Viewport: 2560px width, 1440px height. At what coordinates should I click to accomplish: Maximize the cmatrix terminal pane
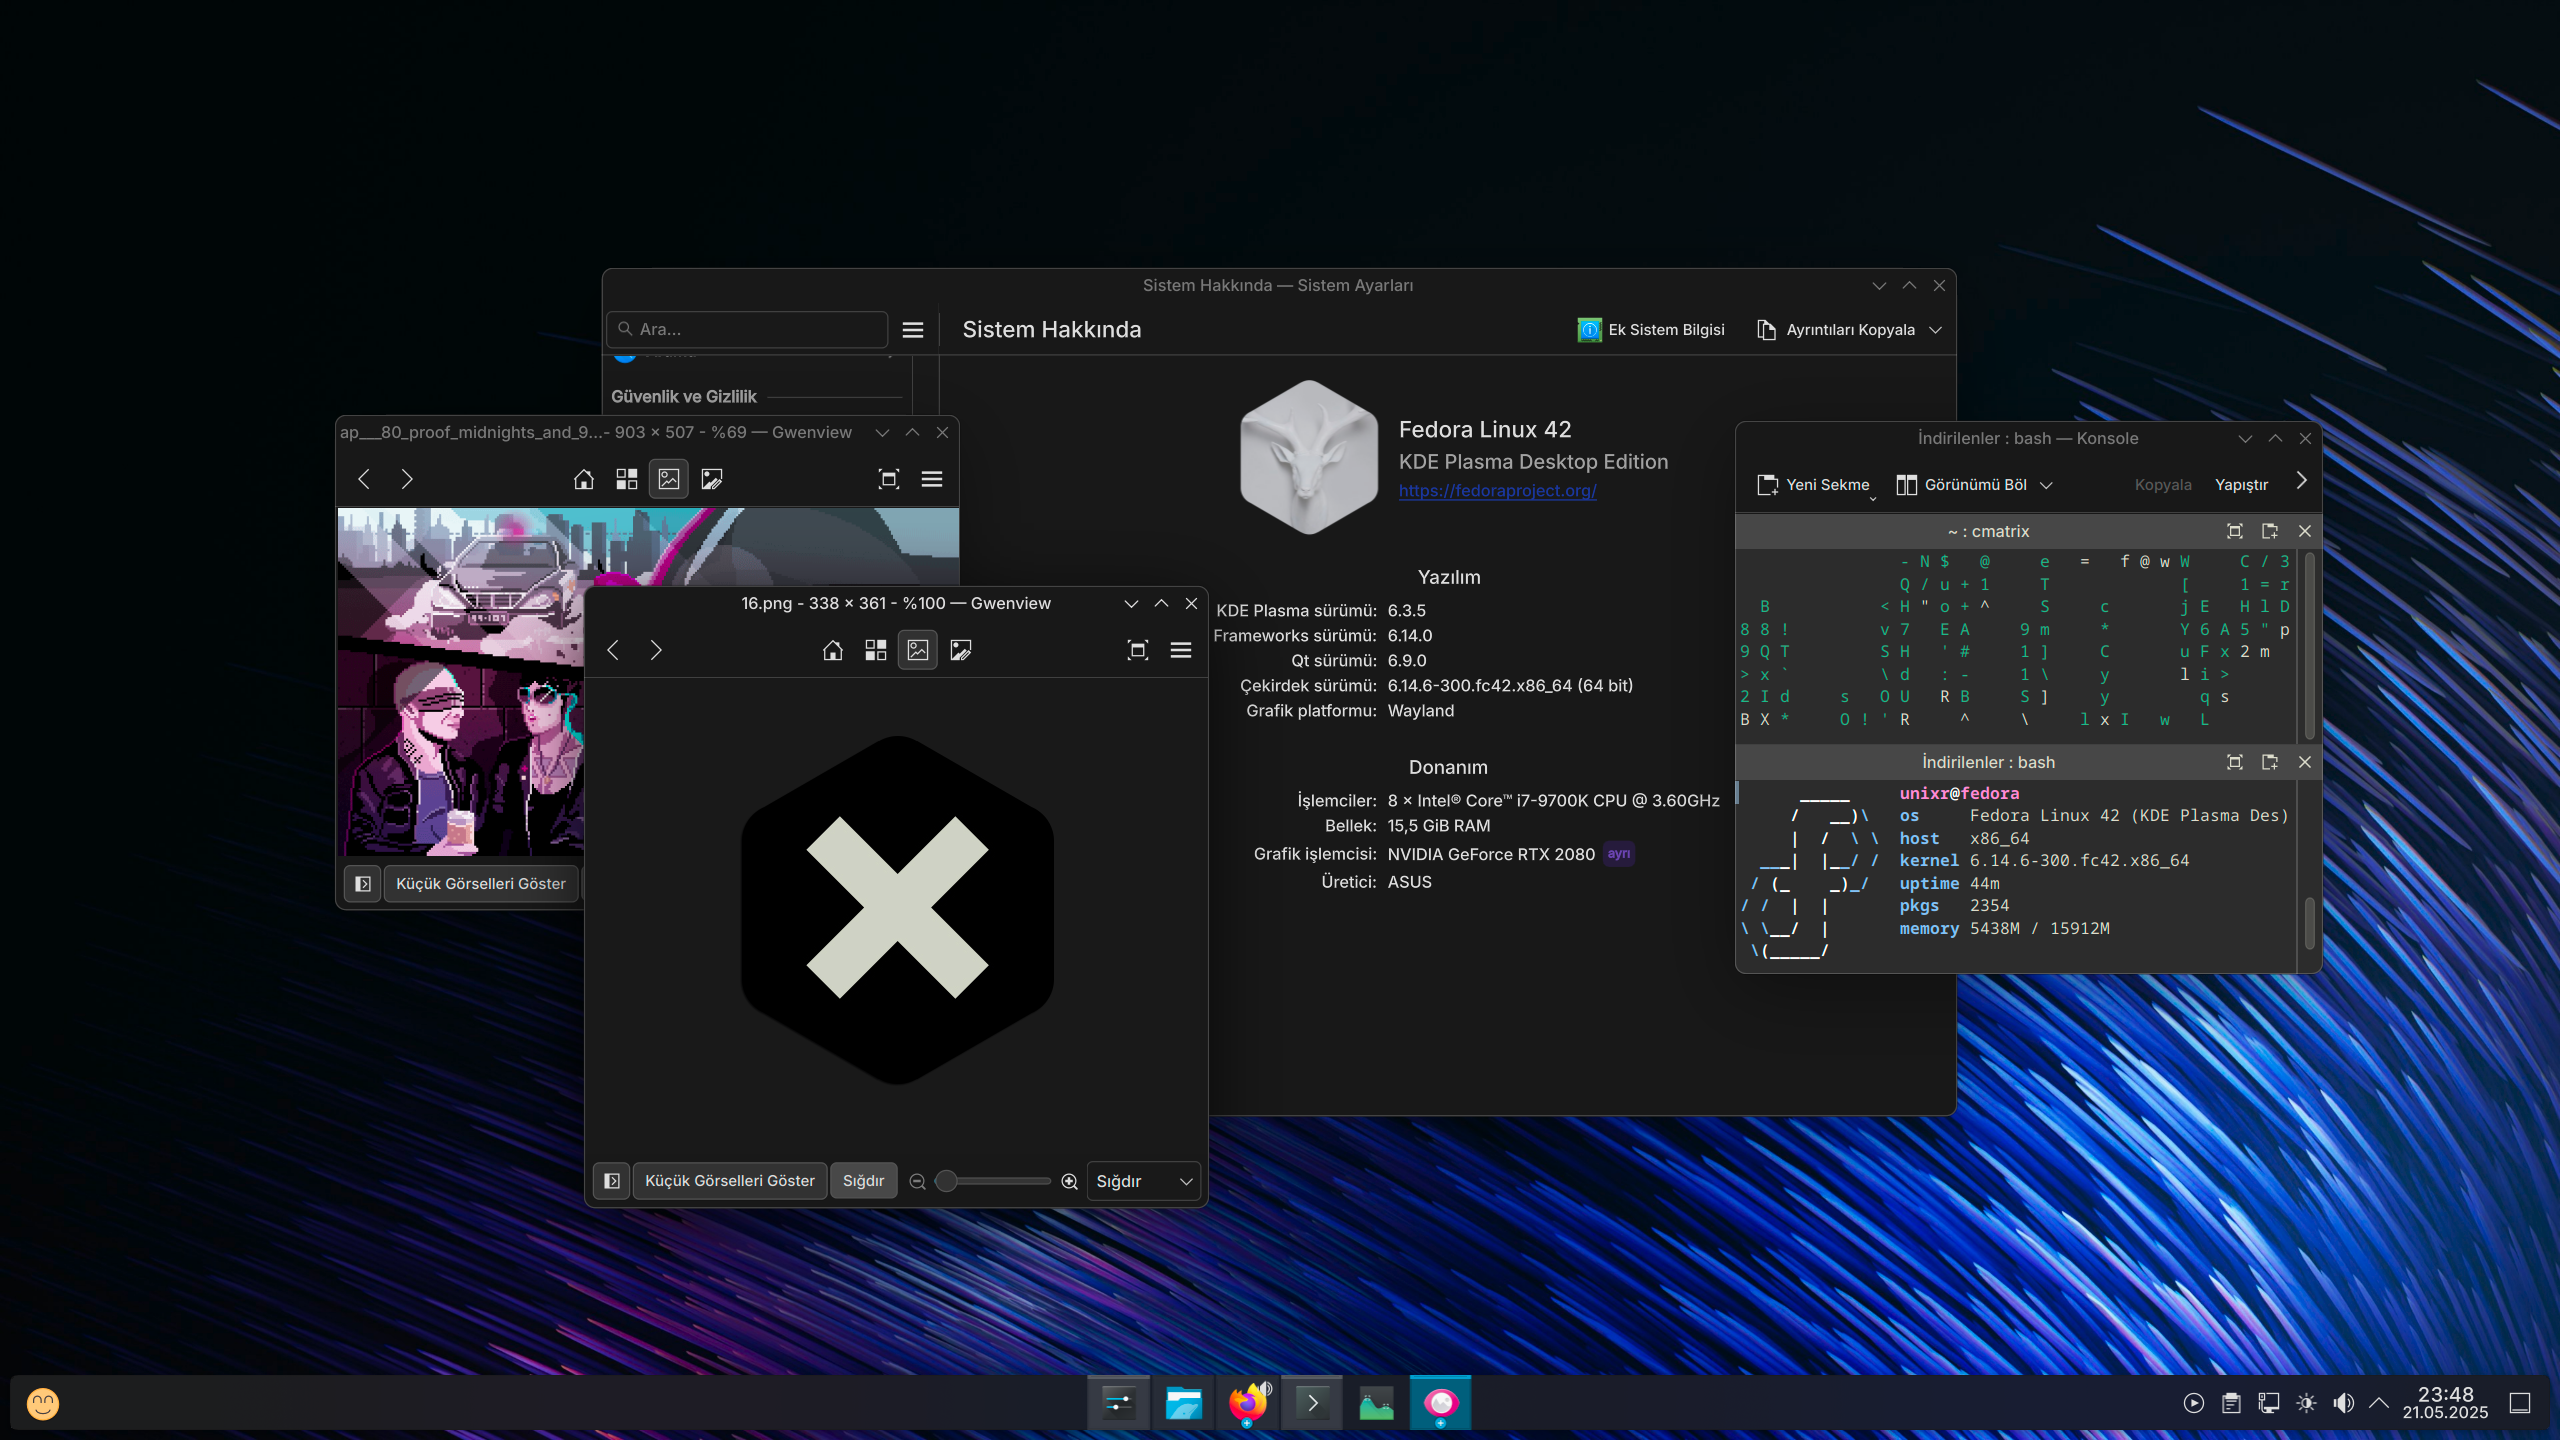[2234, 532]
